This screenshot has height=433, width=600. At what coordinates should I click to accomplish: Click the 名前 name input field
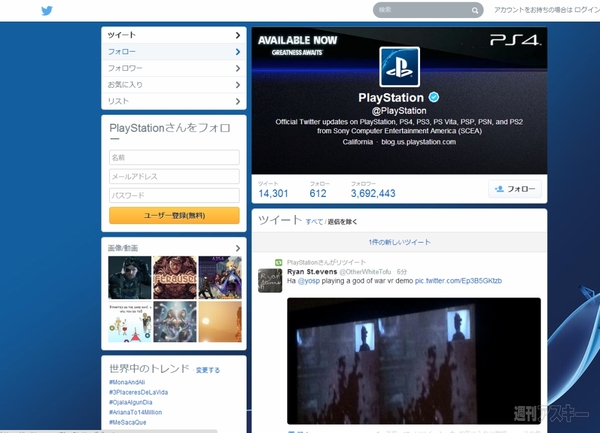pos(174,157)
